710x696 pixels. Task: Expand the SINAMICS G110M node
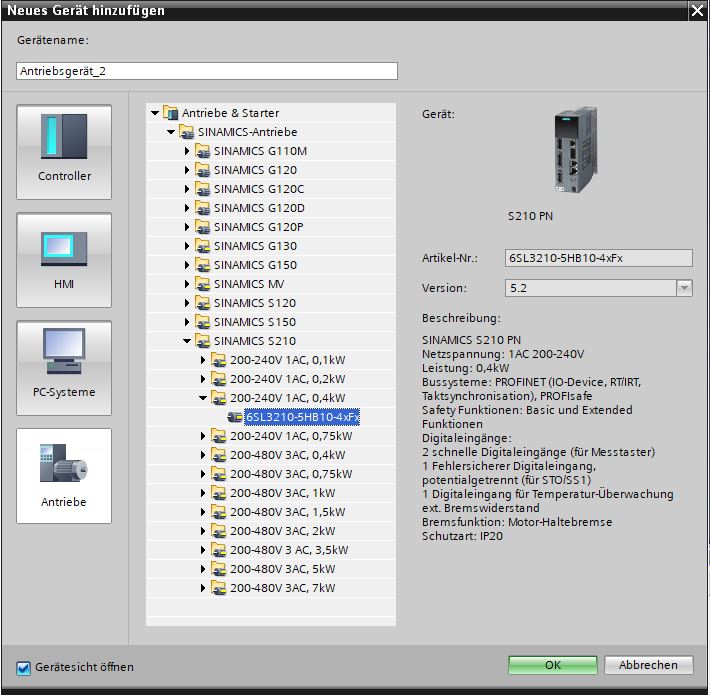tap(187, 151)
